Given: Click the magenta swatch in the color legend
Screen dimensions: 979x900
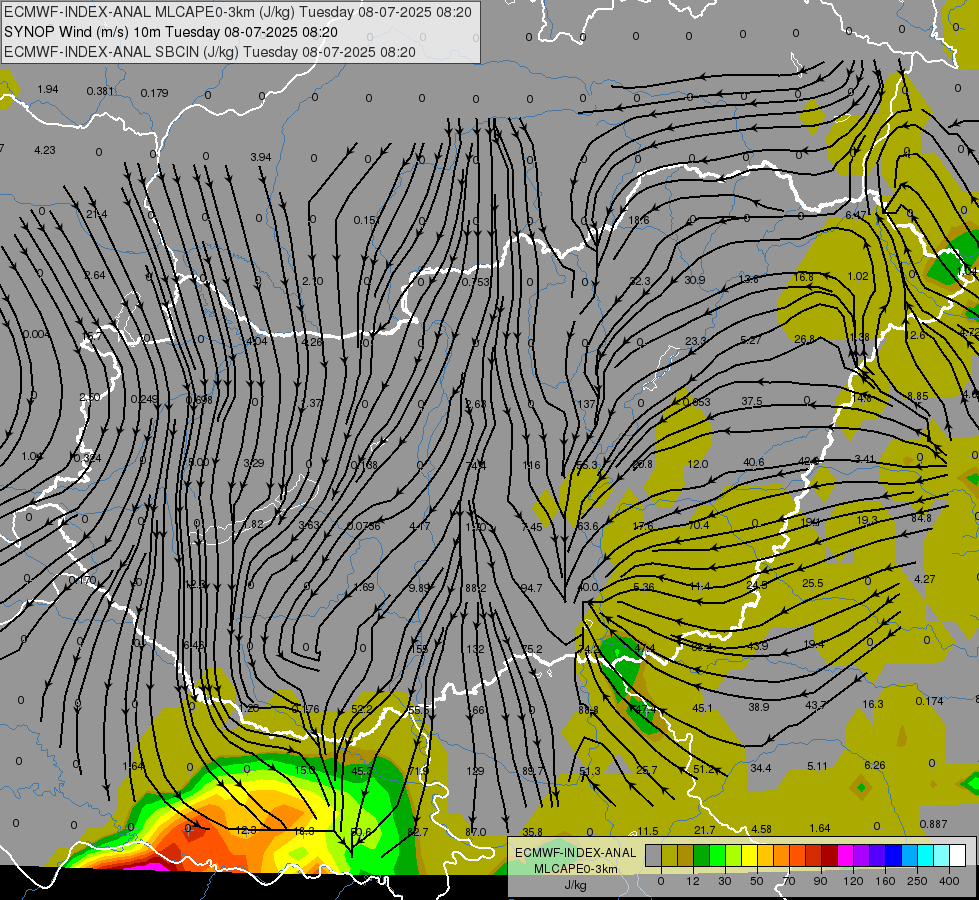Looking at the screenshot, I should click(846, 856).
